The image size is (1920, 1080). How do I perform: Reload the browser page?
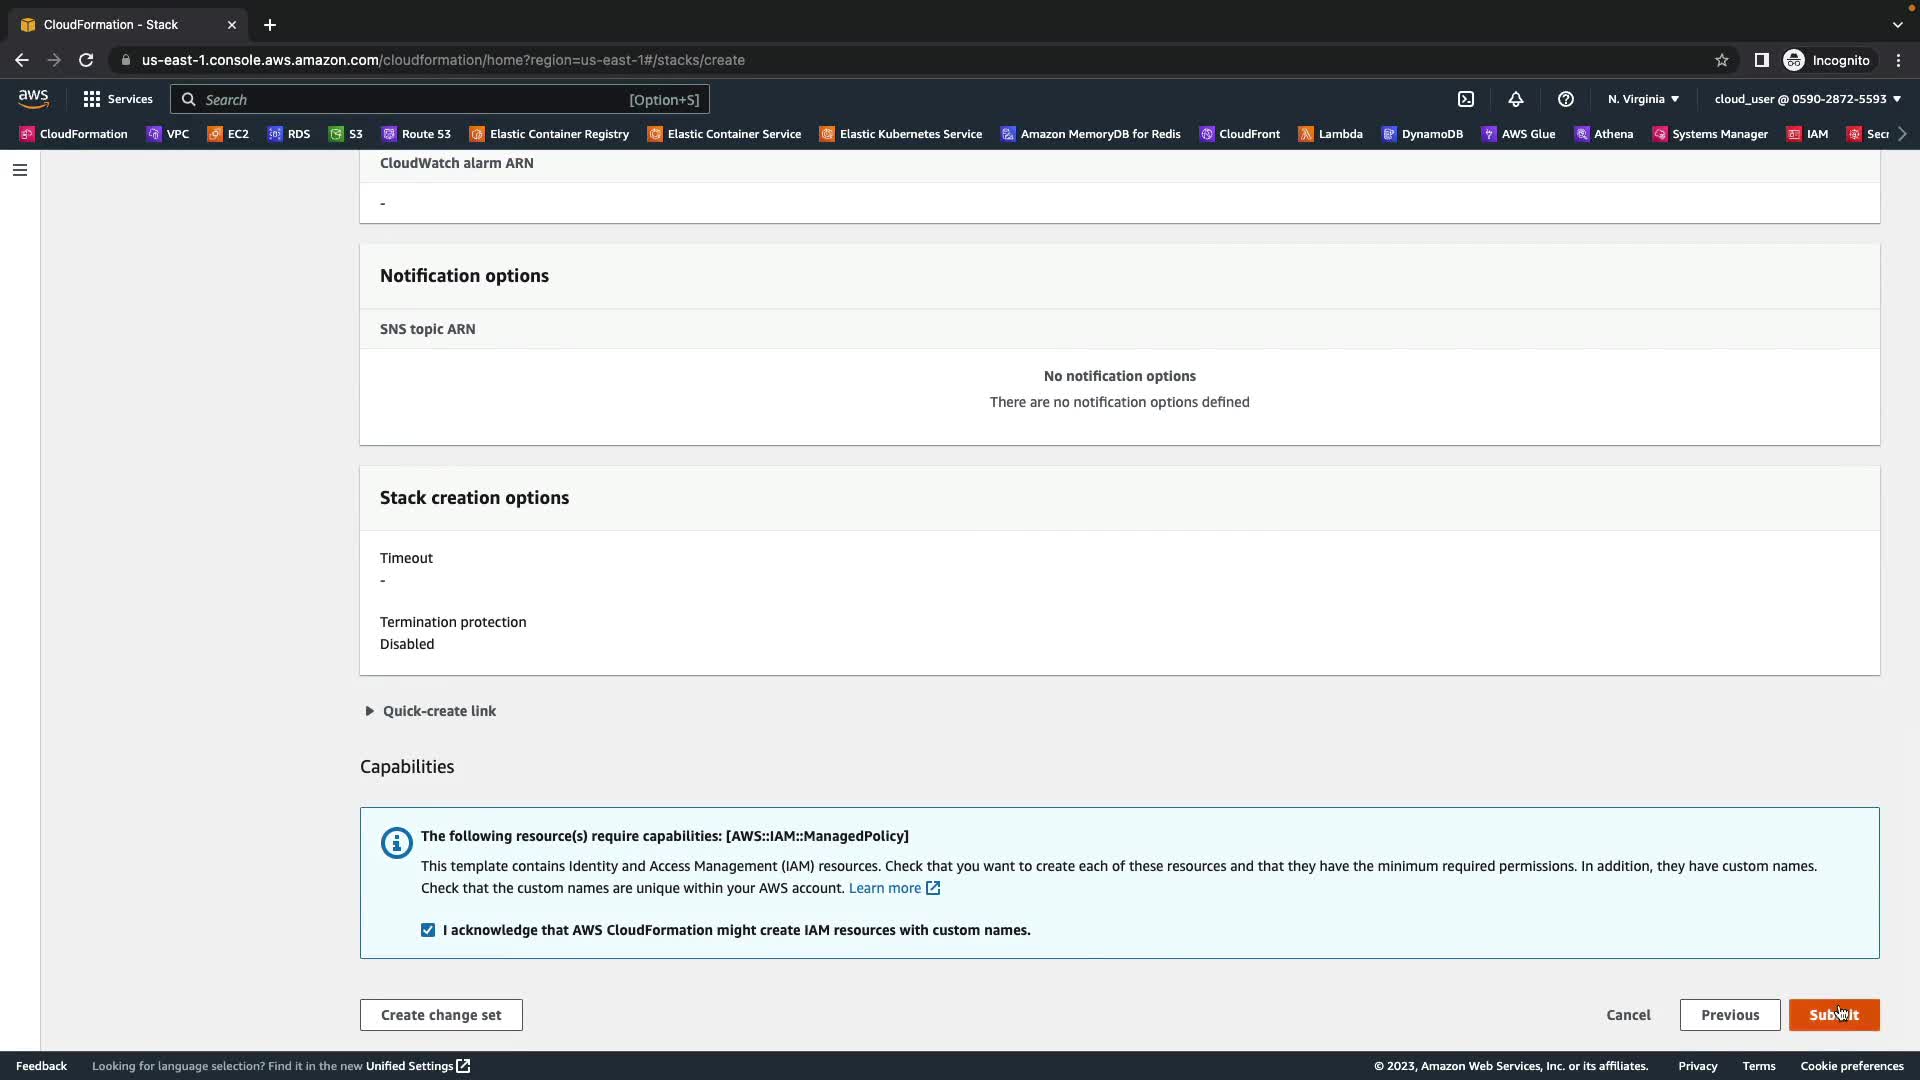86,60
